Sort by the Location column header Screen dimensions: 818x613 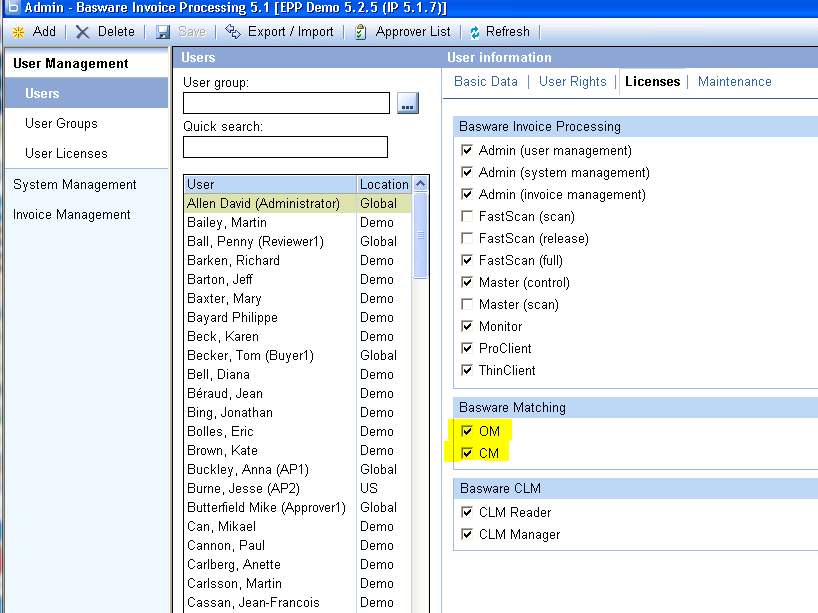[384, 184]
